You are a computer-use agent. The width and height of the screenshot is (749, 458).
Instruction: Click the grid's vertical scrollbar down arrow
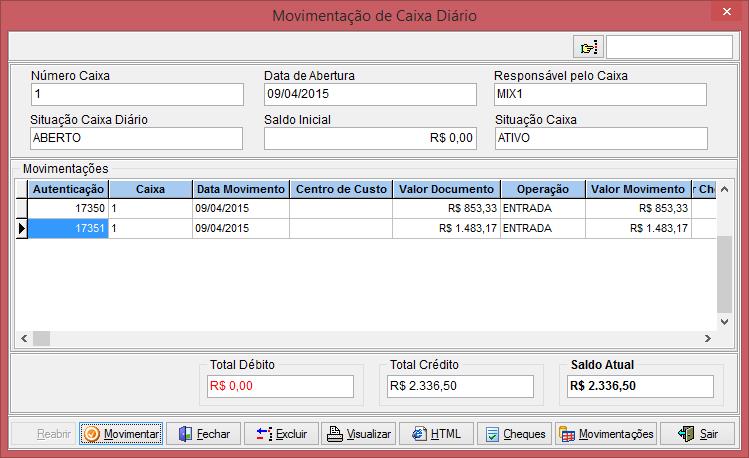point(725,323)
